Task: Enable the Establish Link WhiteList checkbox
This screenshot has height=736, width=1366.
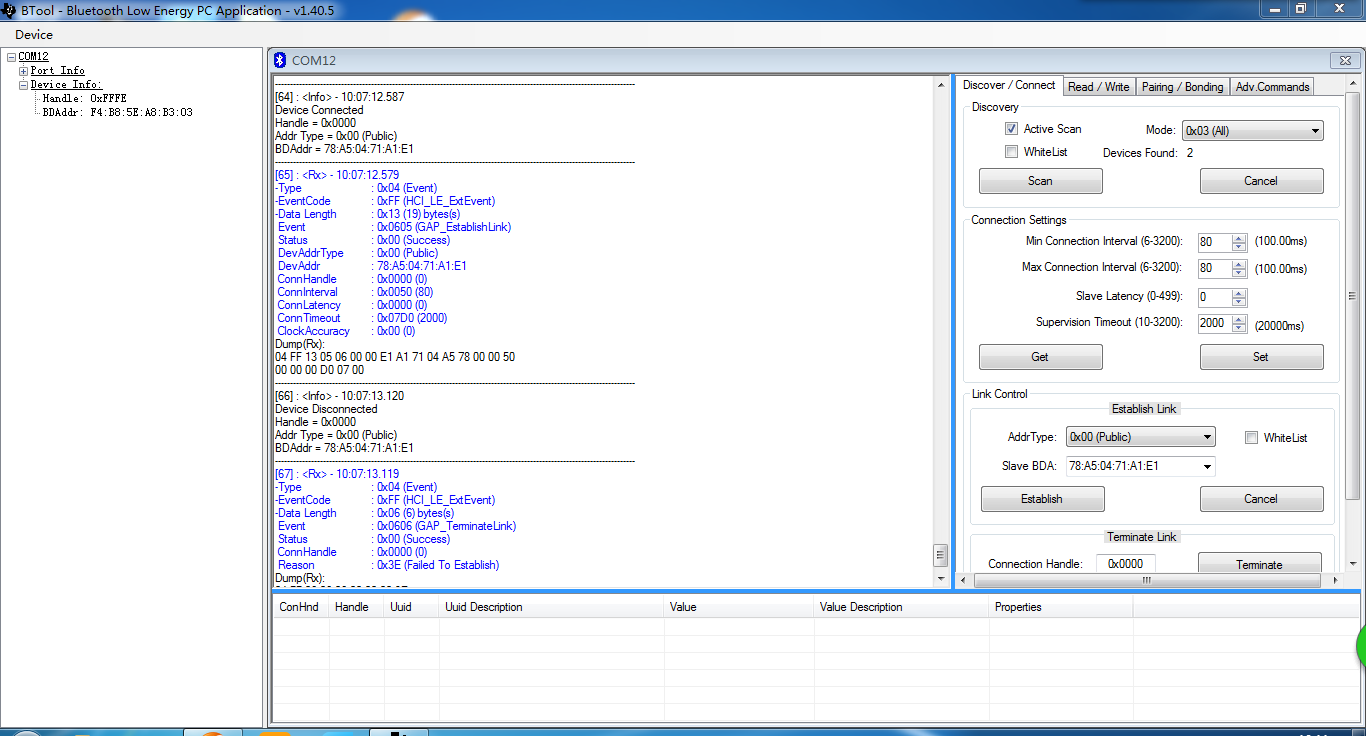Action: click(x=1252, y=438)
